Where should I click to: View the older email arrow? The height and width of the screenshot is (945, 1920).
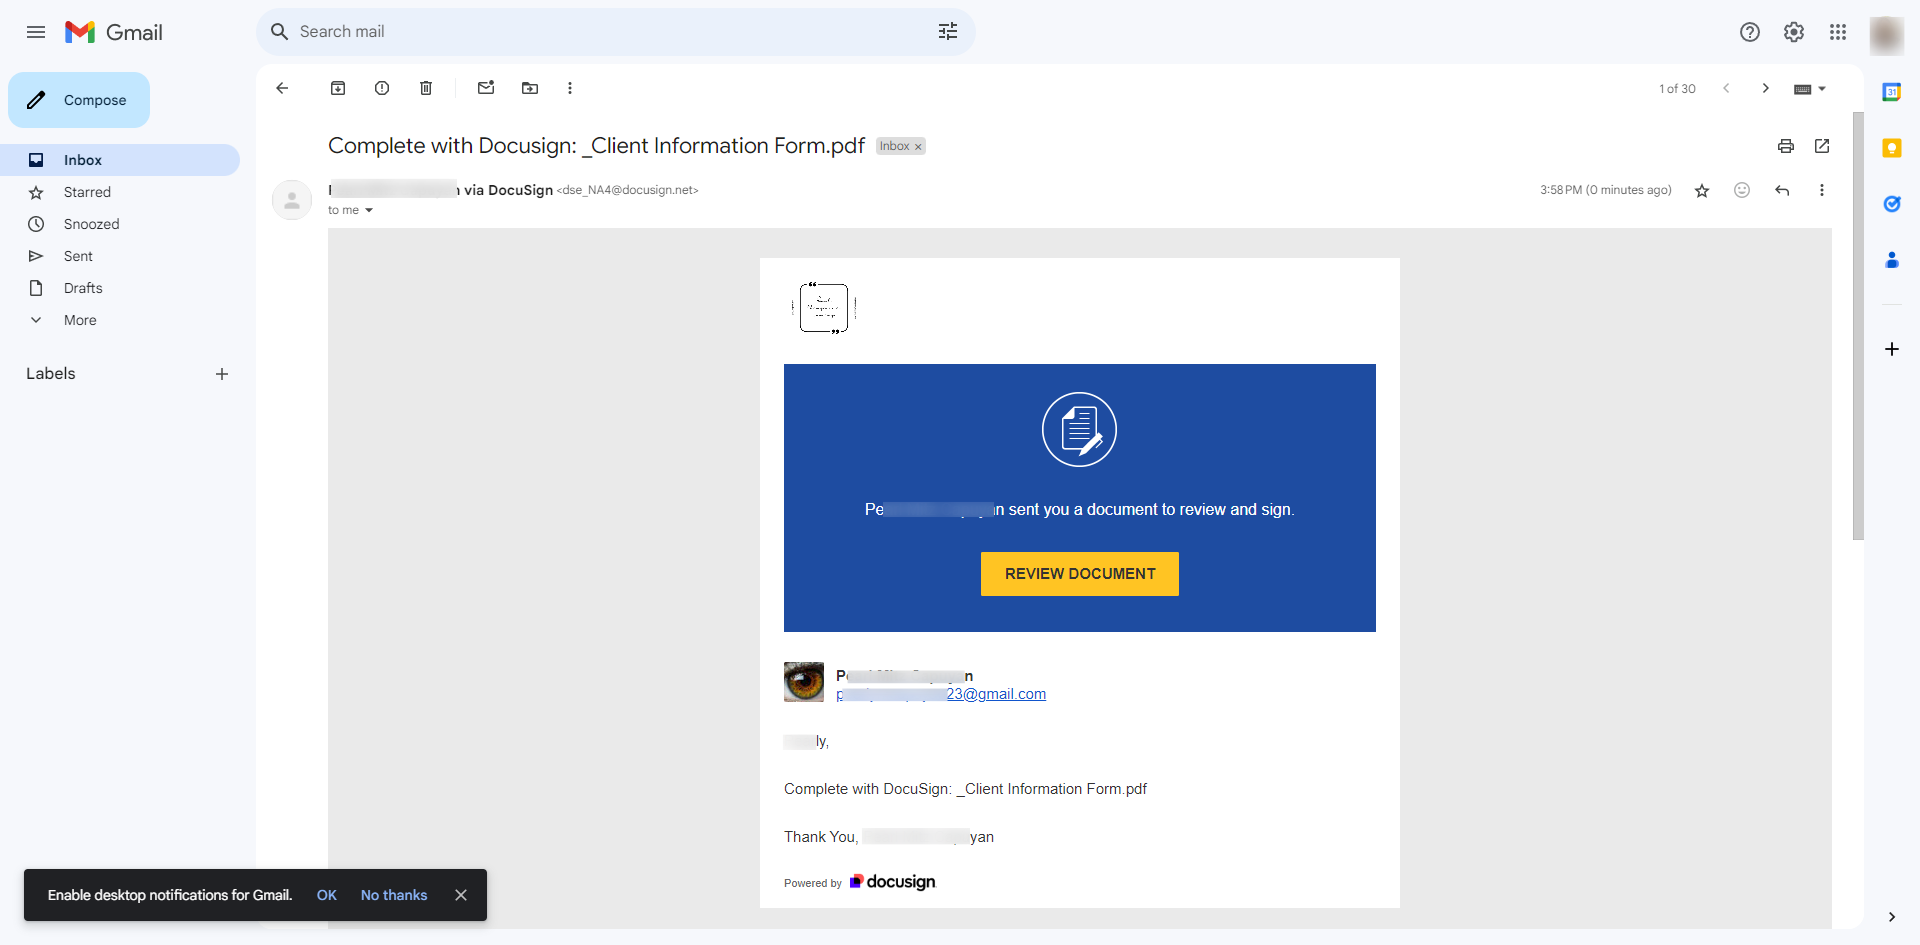(x=1766, y=88)
